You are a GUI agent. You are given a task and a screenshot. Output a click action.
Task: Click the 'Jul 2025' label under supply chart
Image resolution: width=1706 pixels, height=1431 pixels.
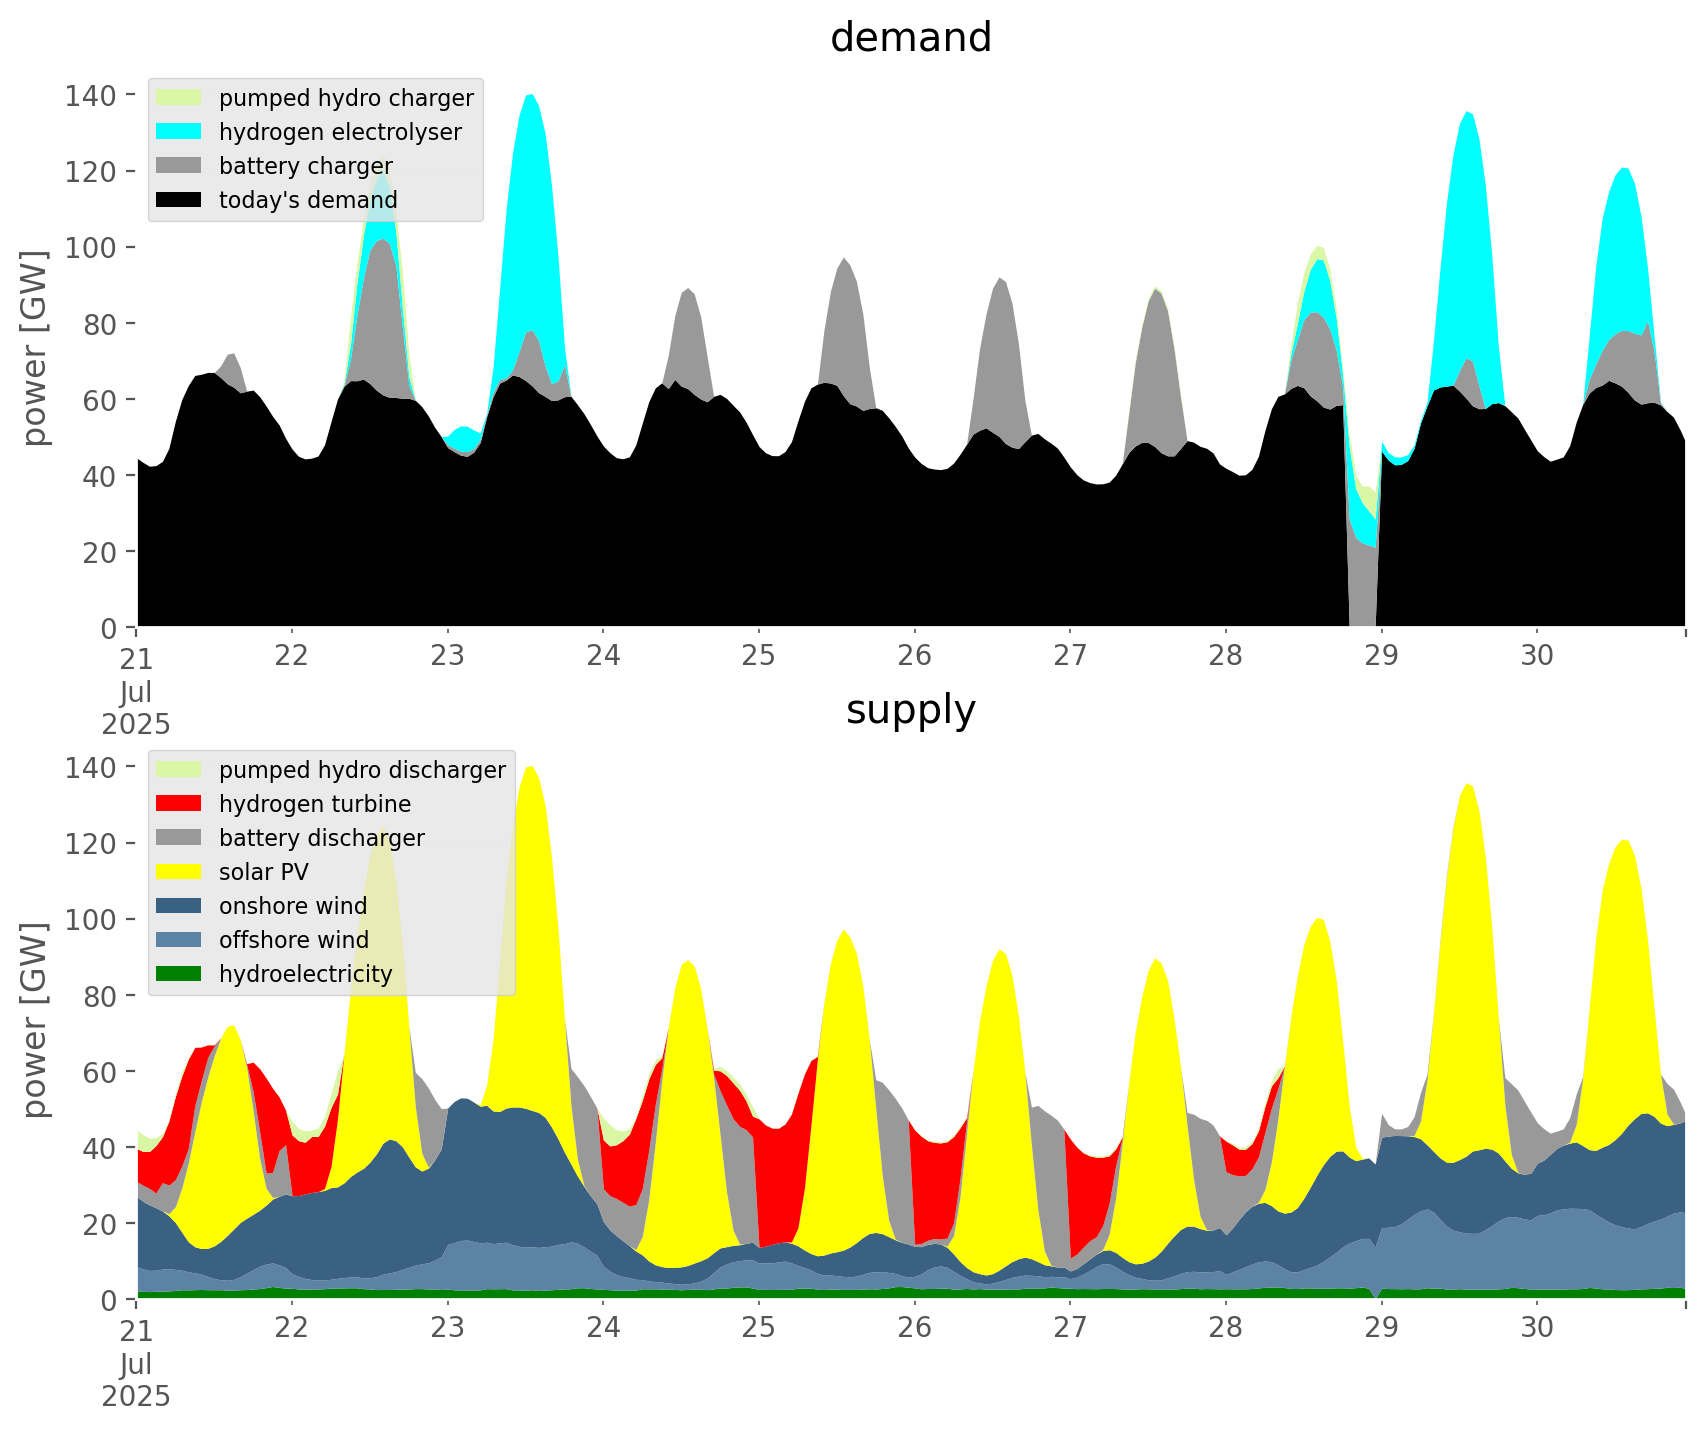[x=136, y=1380]
